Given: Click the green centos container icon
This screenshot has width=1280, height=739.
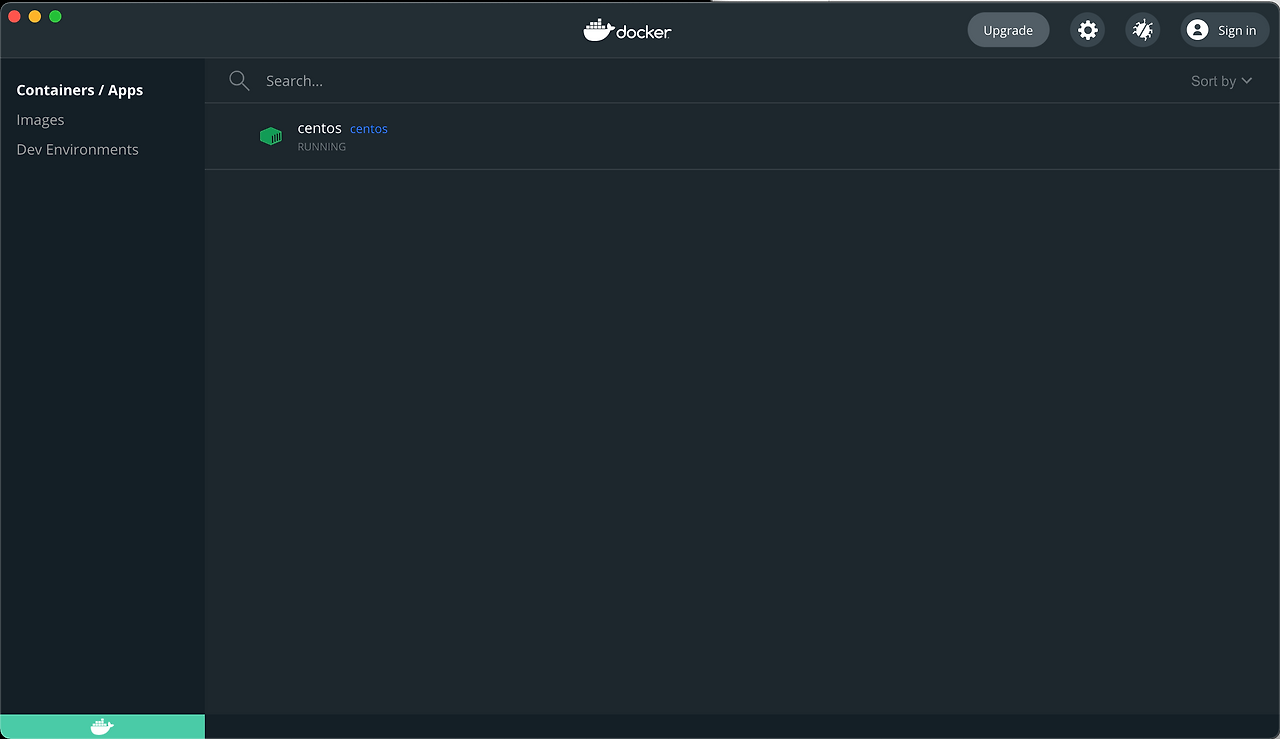Looking at the screenshot, I should [x=271, y=136].
